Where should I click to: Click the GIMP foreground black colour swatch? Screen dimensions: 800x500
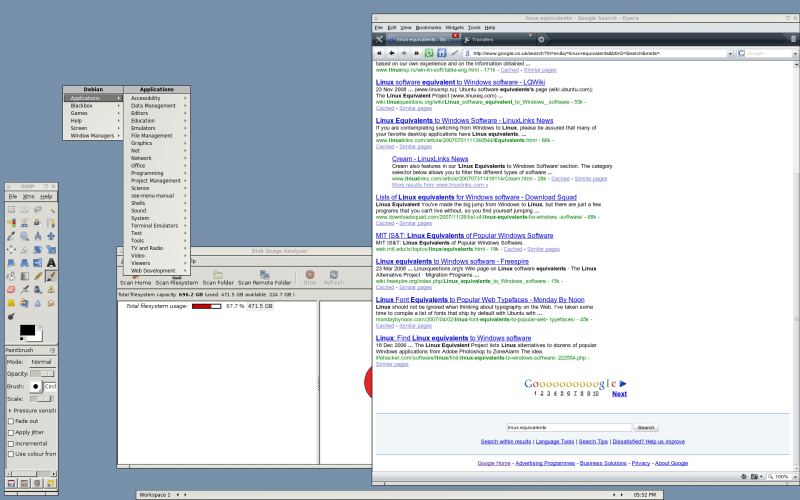point(27,331)
